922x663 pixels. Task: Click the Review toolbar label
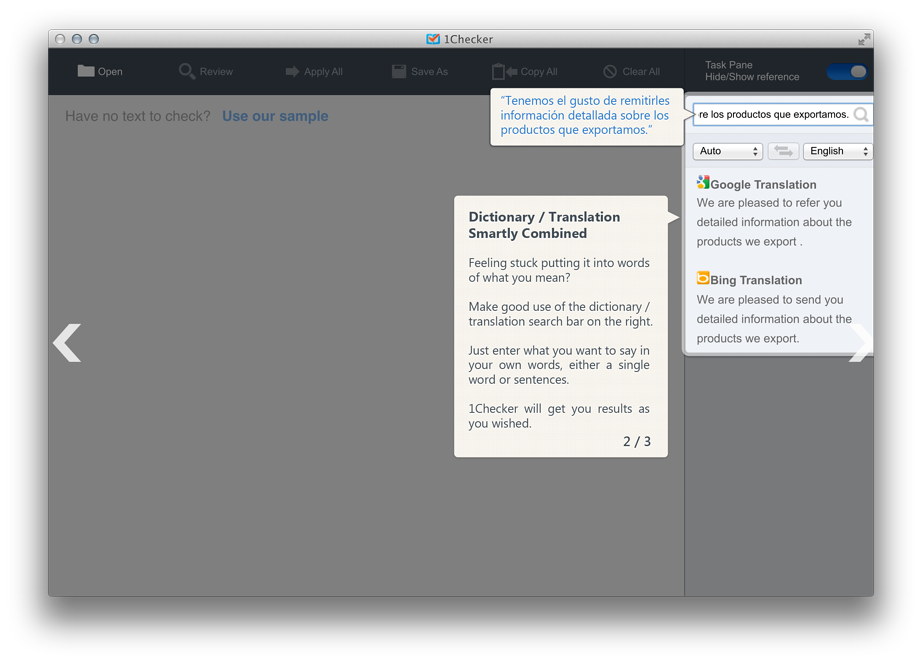pyautogui.click(x=216, y=72)
